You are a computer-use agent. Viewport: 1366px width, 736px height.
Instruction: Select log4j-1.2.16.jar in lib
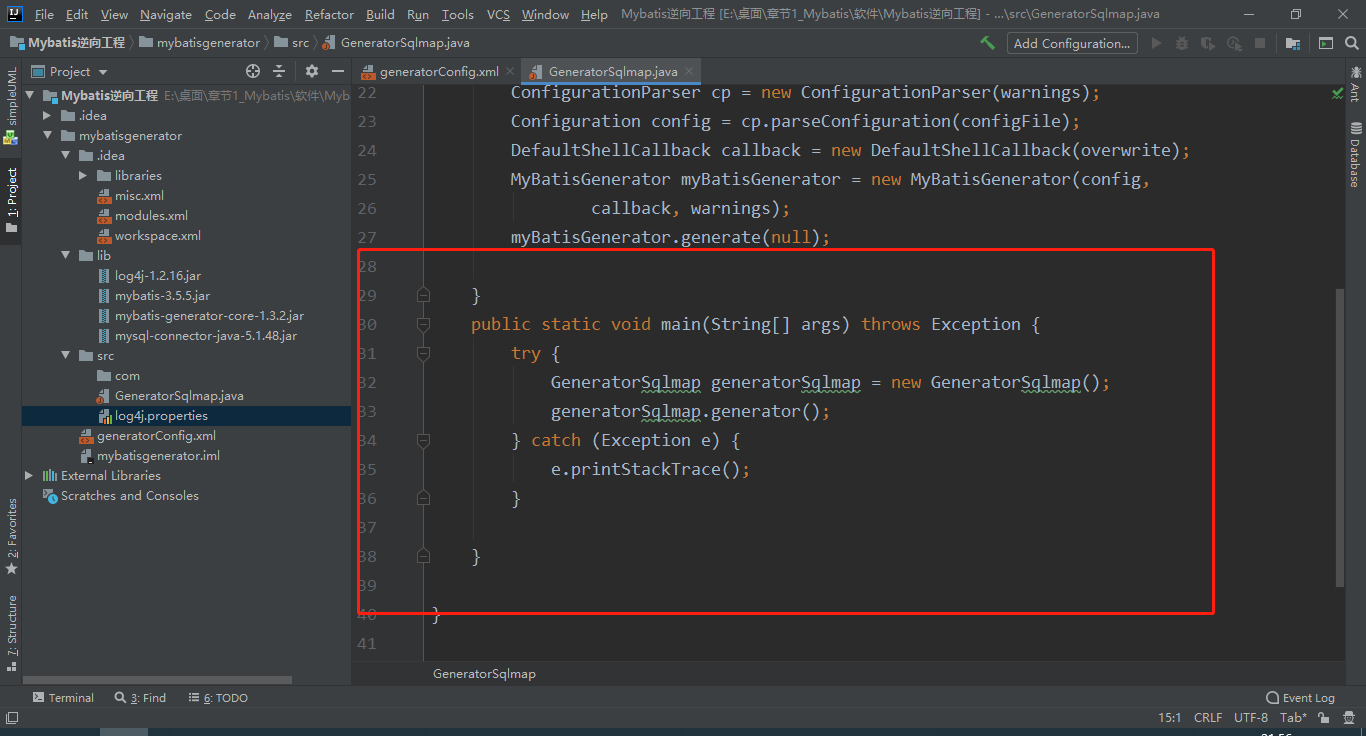click(x=158, y=276)
